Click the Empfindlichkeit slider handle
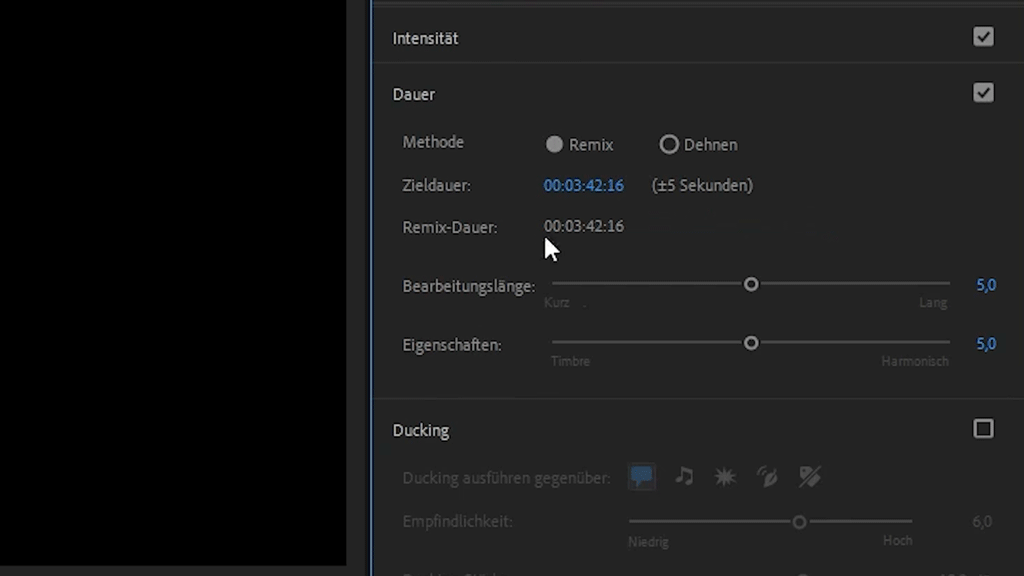Viewport: 1024px width, 576px height. [x=799, y=522]
